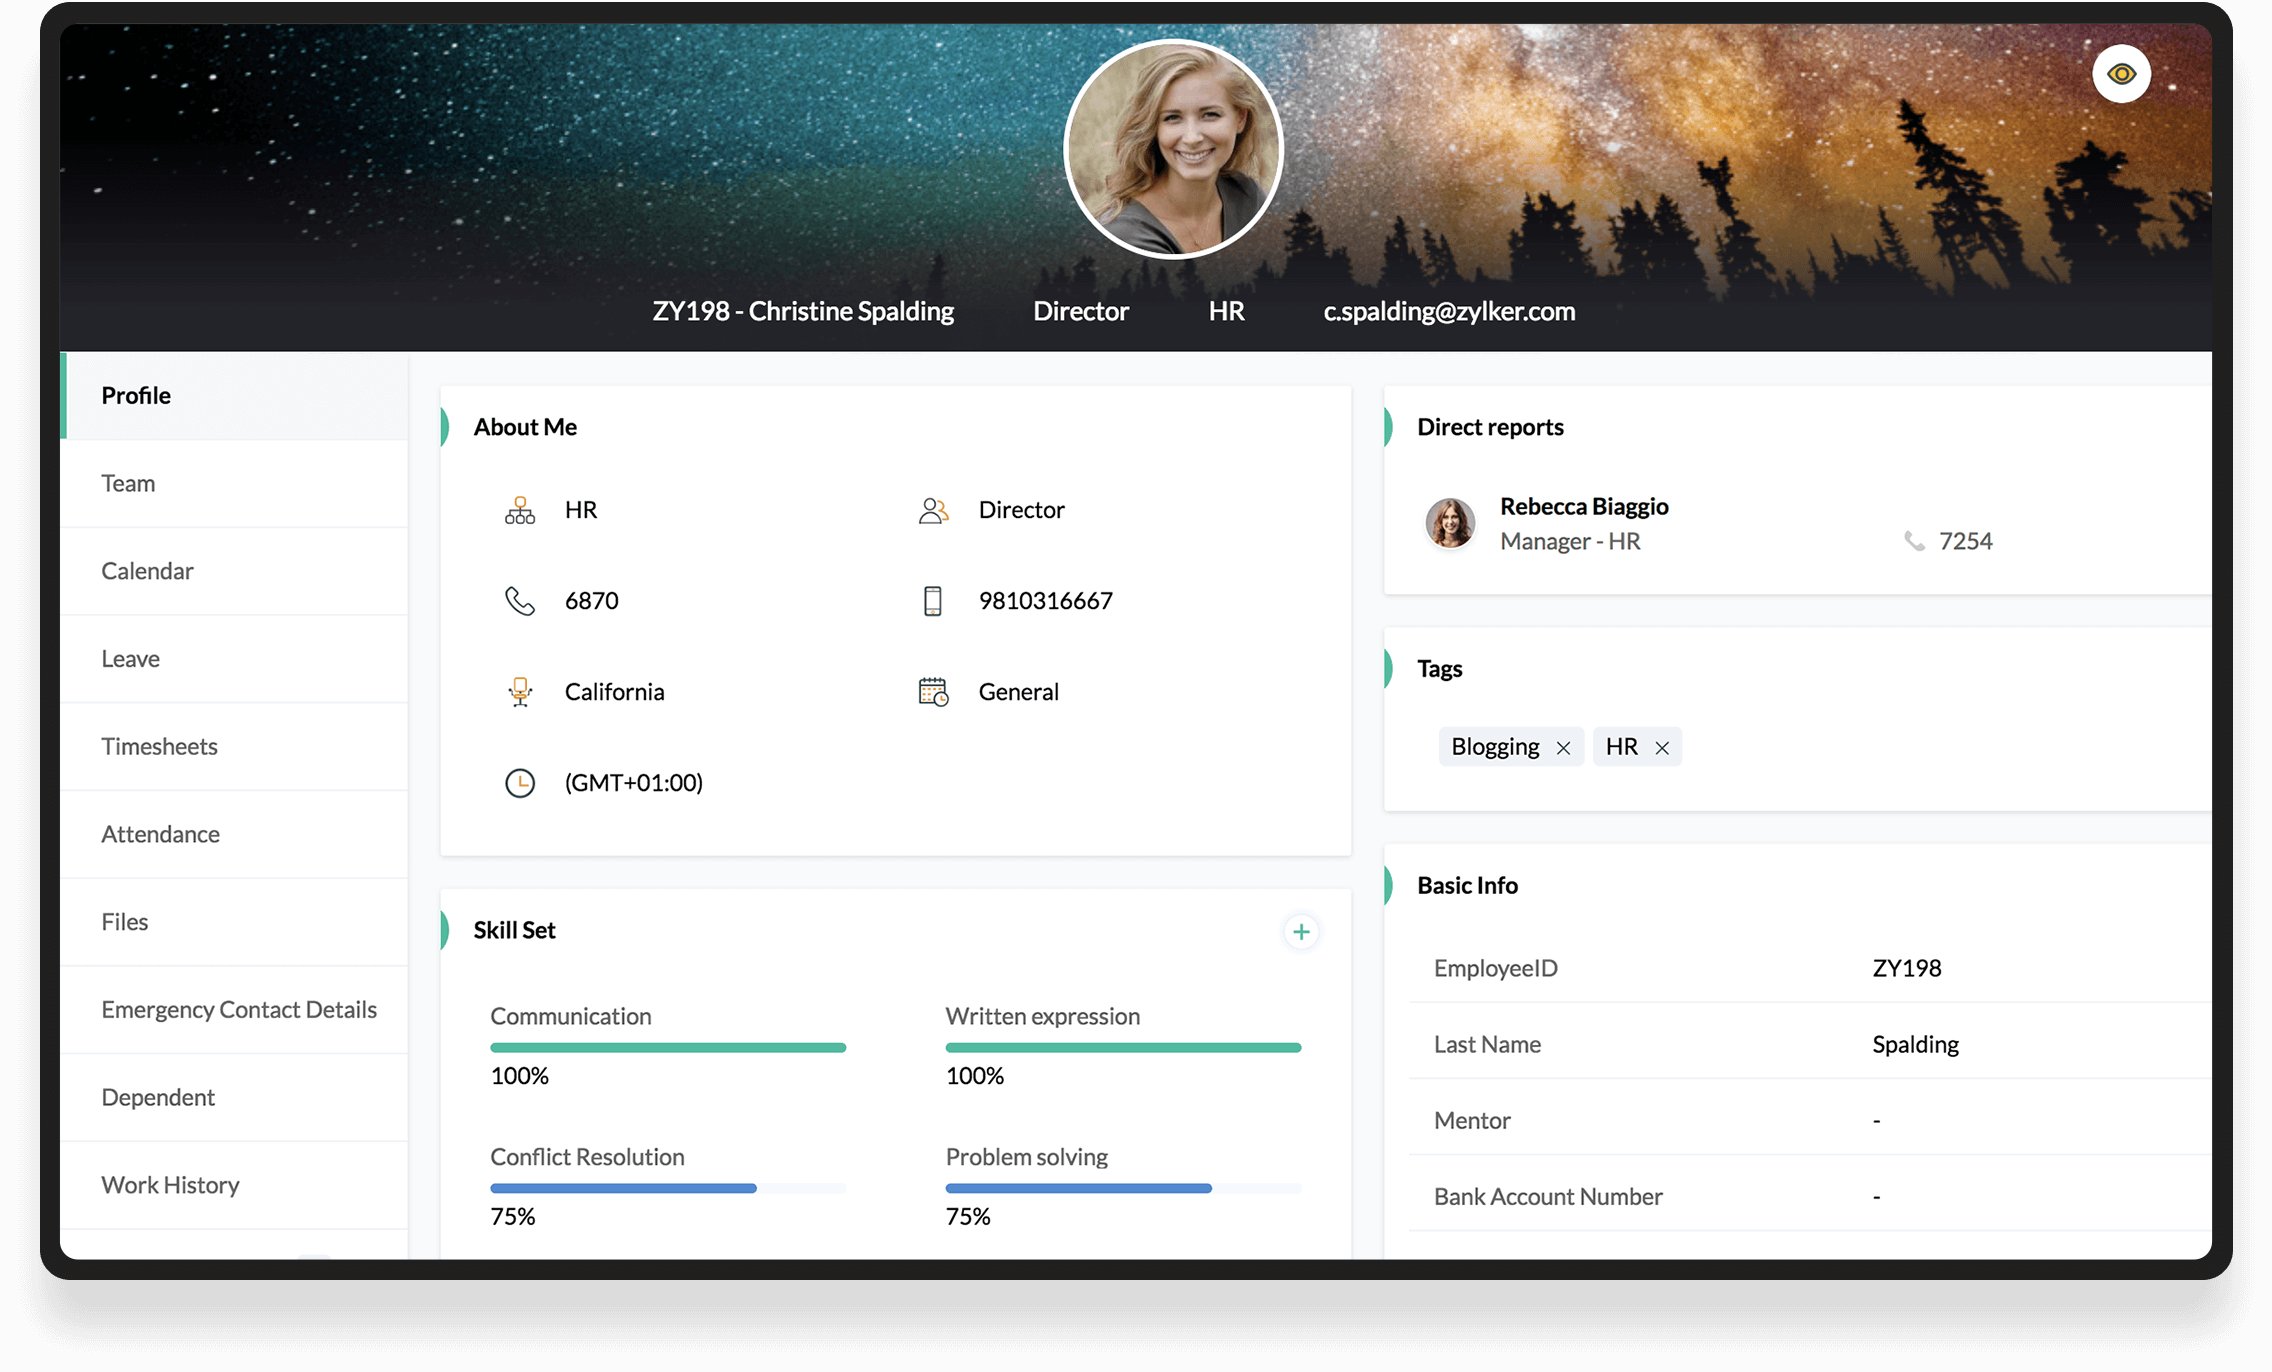Toggle the eye visibility icon on banner

[x=2121, y=74]
